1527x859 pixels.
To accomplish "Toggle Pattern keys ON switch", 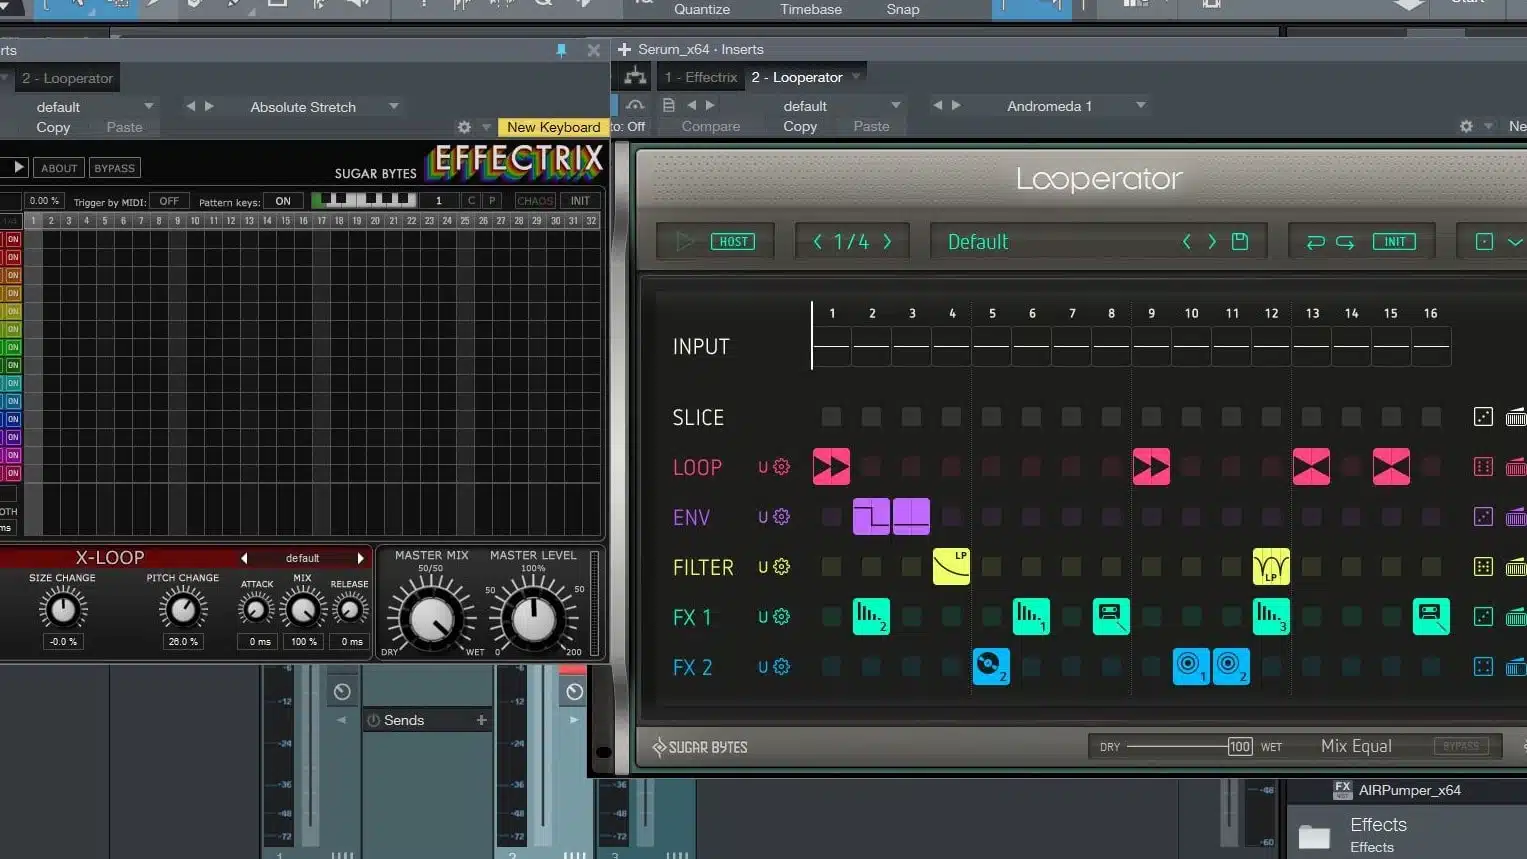I will 283,201.
